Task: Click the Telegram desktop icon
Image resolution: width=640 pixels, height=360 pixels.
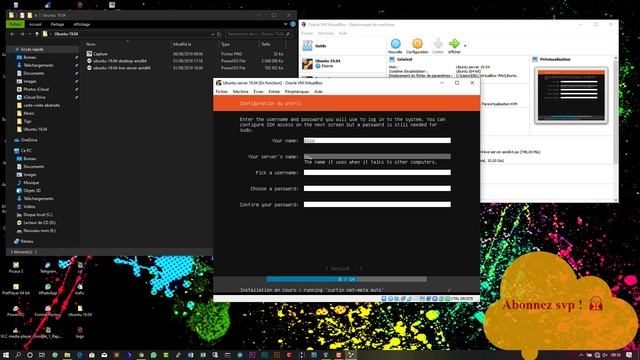Action: [48, 267]
